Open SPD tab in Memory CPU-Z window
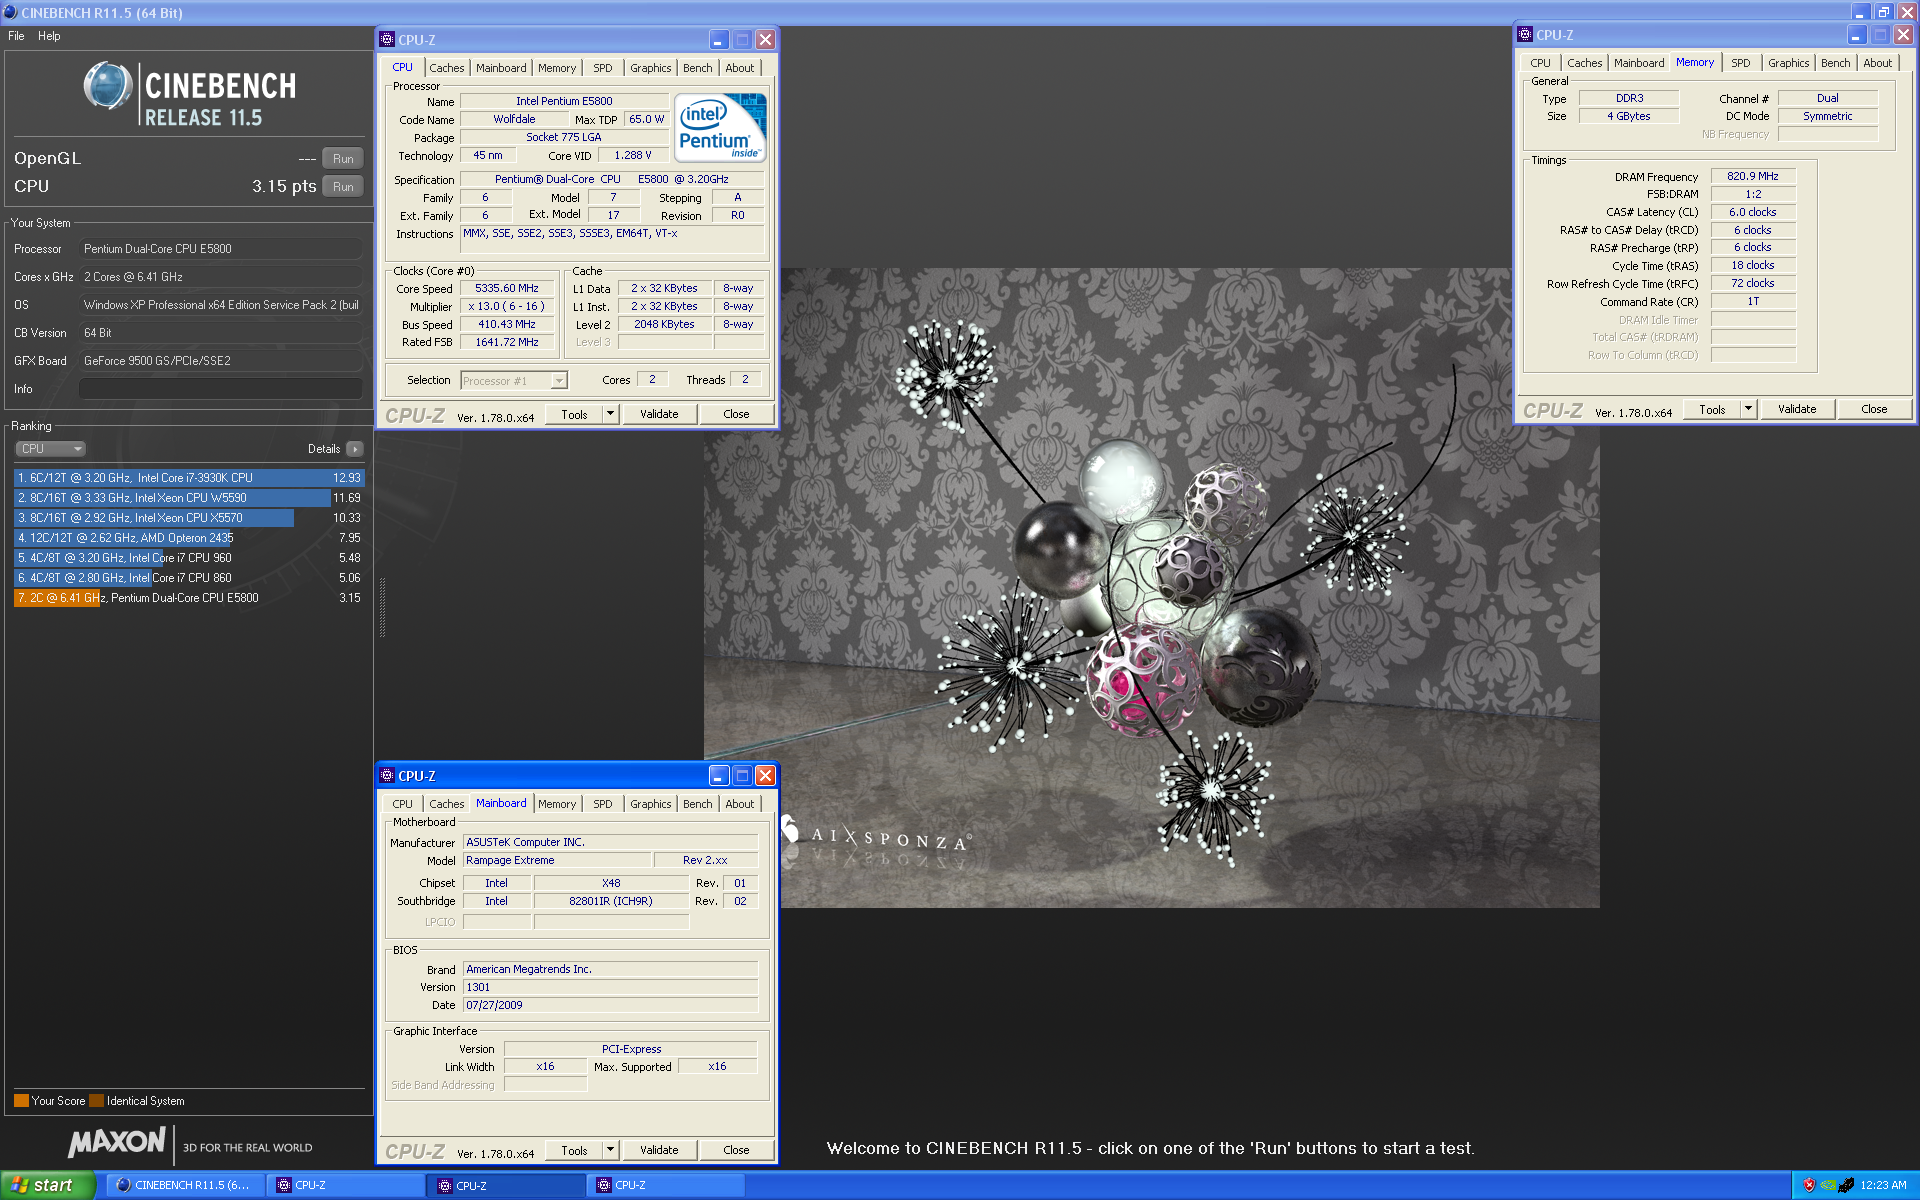Viewport: 1920px width, 1200px height. tap(1740, 63)
